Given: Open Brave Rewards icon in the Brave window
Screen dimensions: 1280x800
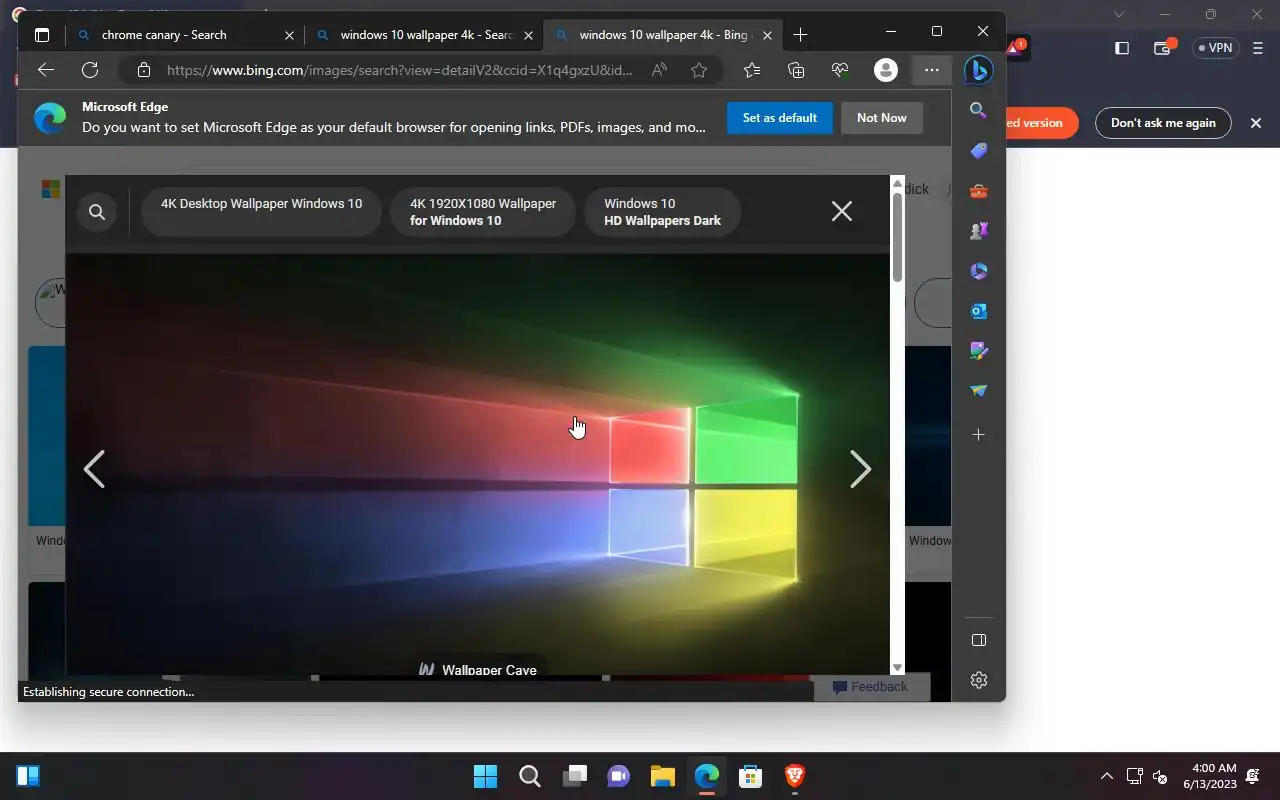Looking at the screenshot, I should point(1017,47).
